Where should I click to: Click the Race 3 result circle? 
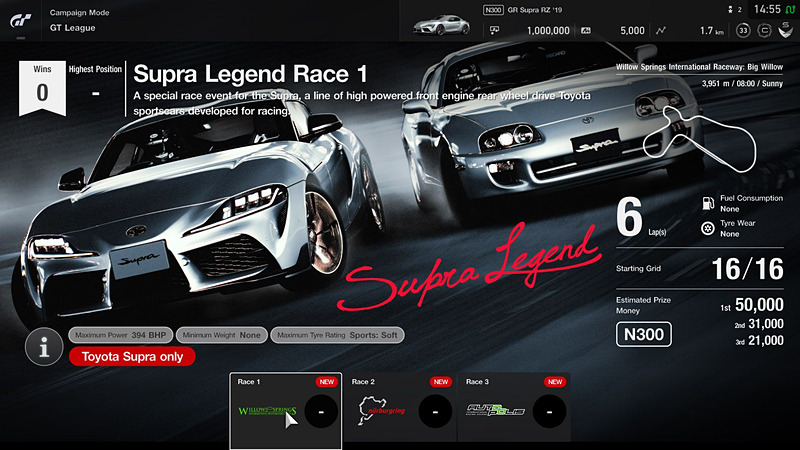click(x=549, y=411)
